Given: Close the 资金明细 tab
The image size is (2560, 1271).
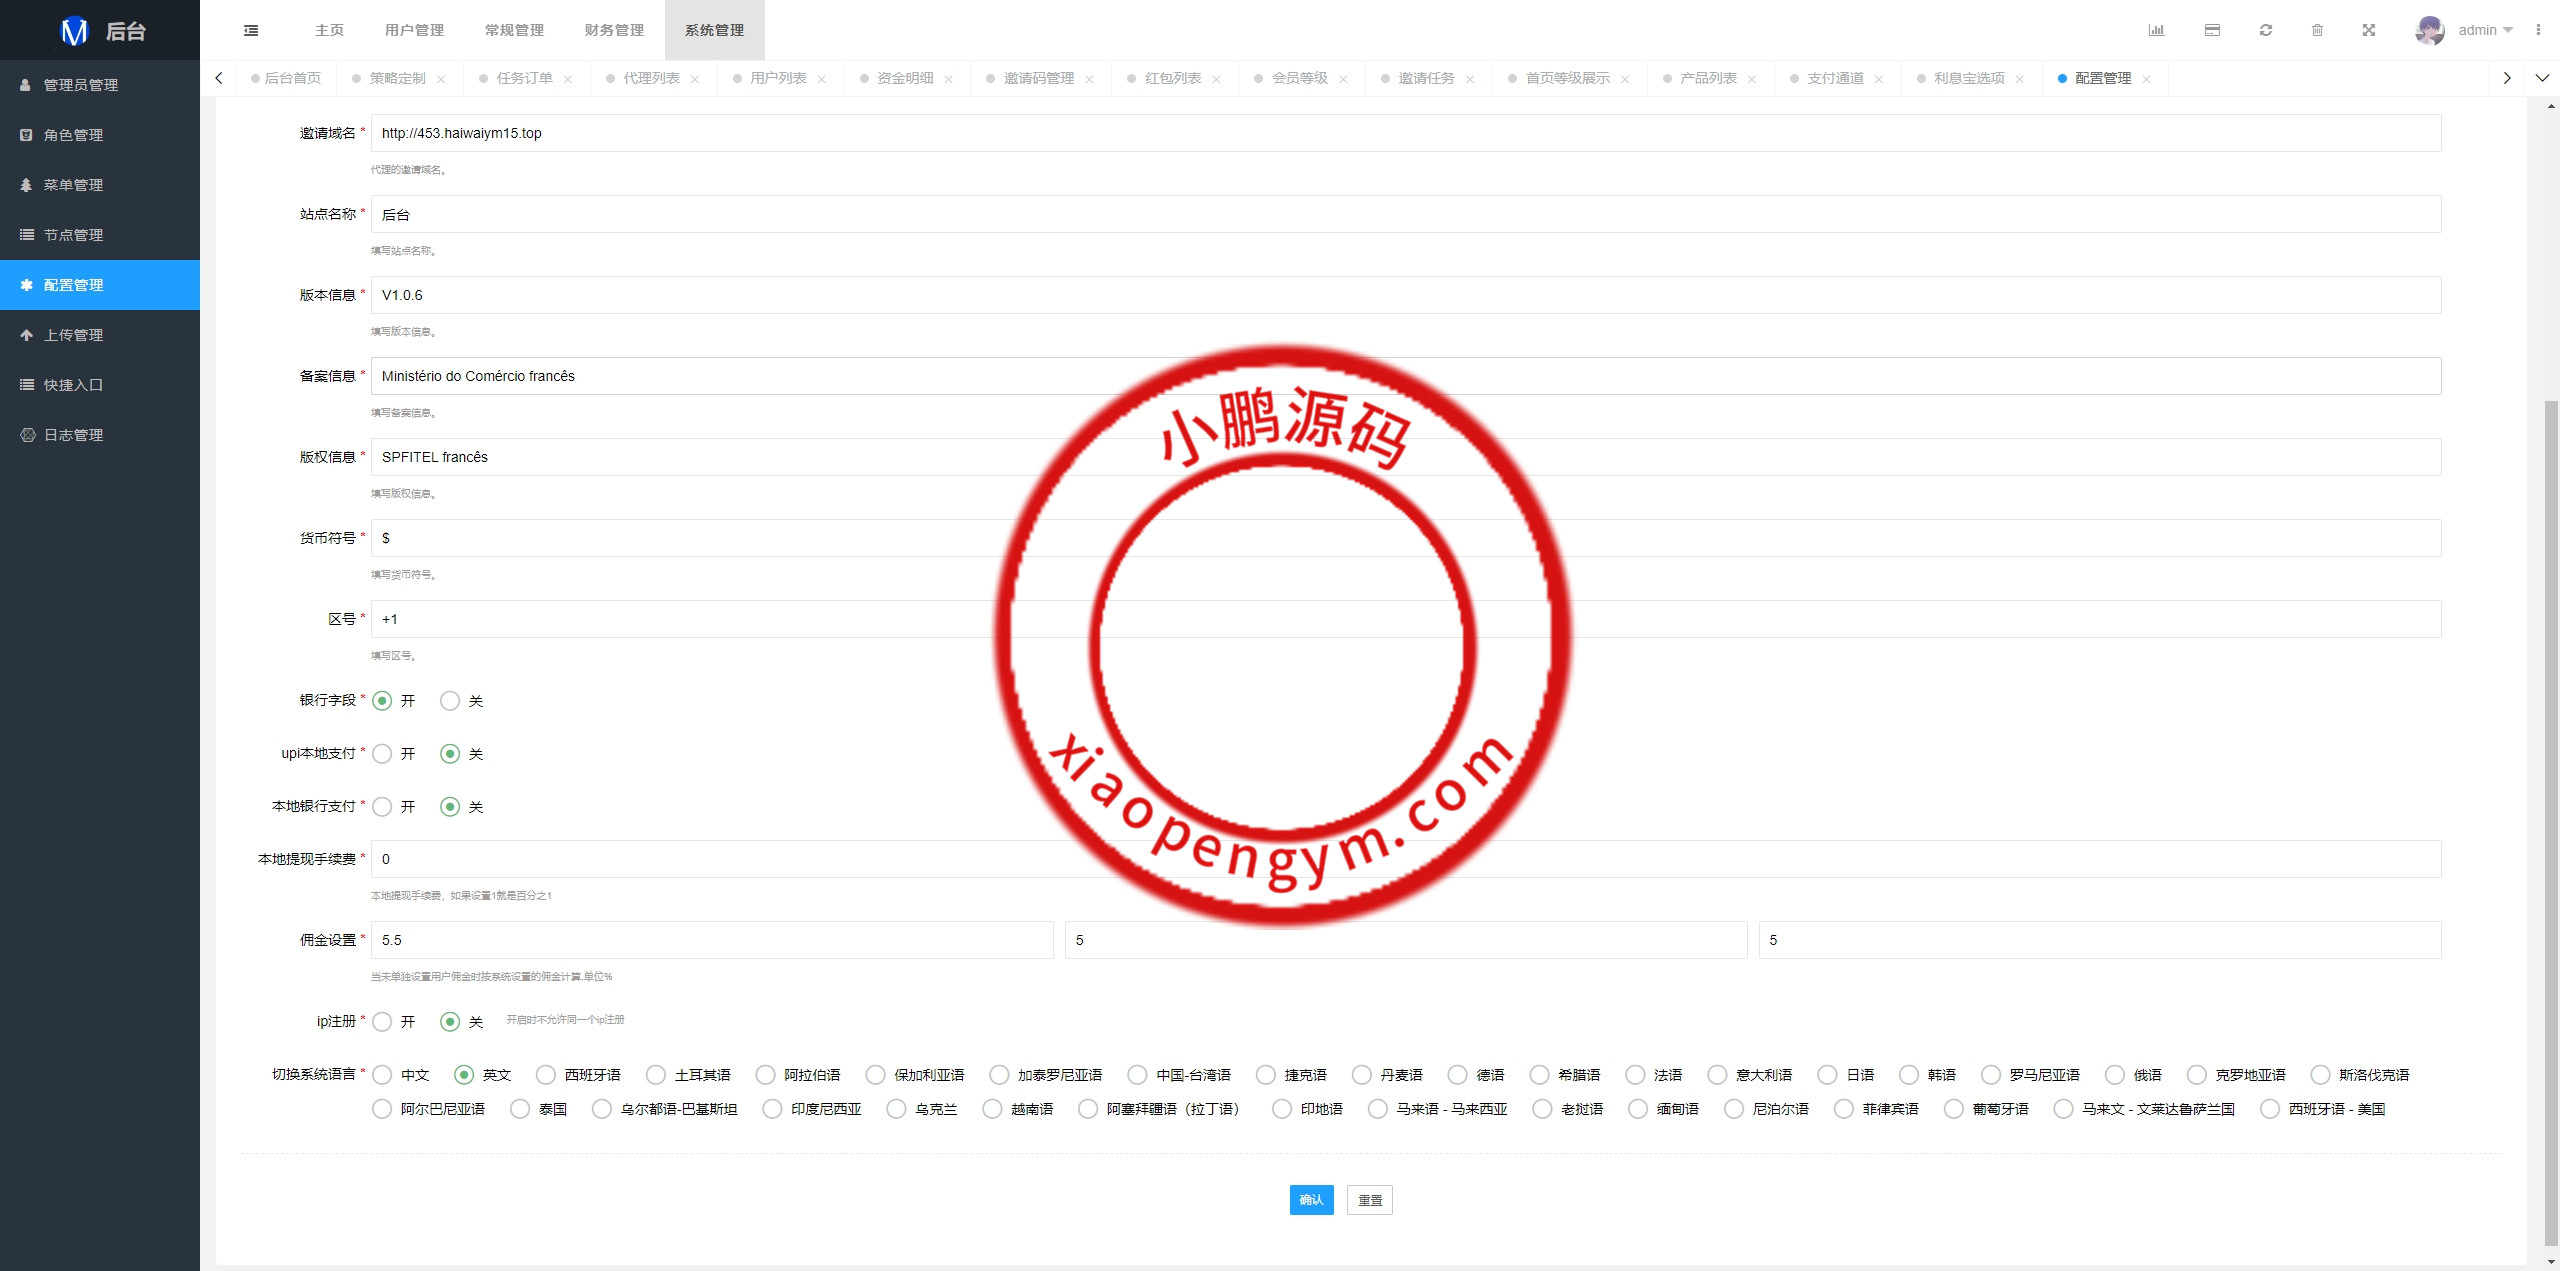Looking at the screenshot, I should click(x=949, y=79).
